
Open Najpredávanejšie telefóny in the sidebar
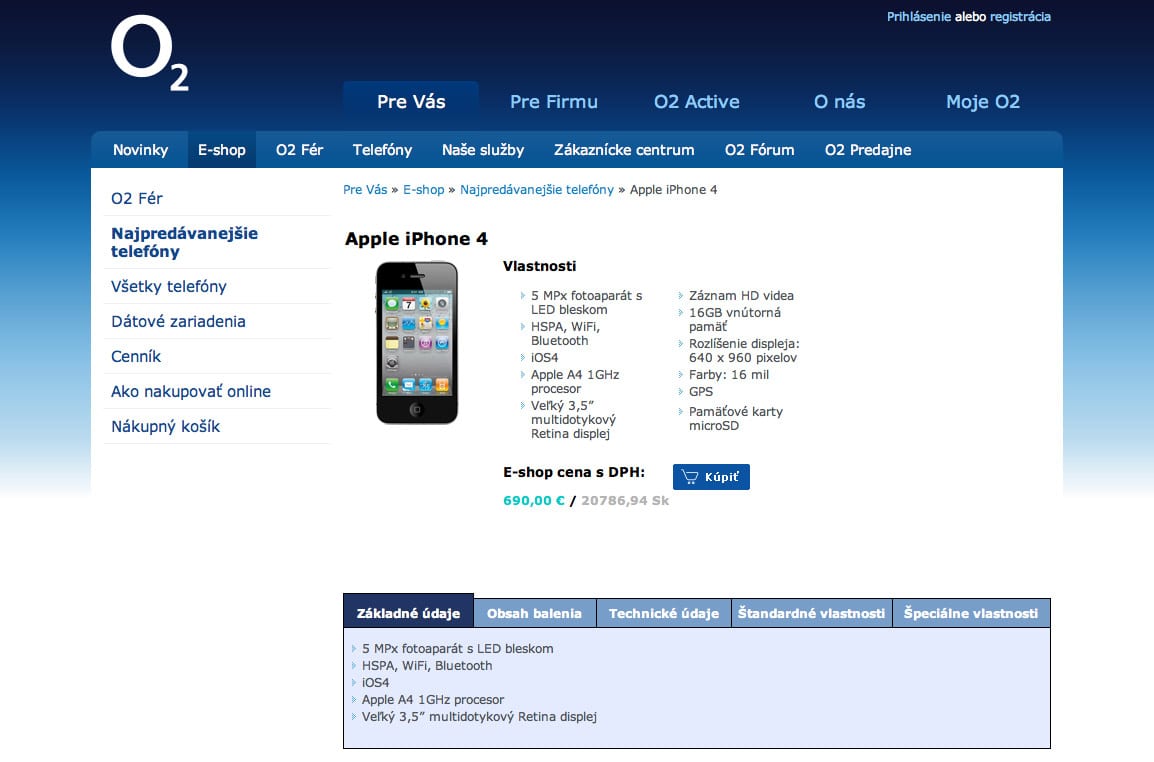pos(185,242)
